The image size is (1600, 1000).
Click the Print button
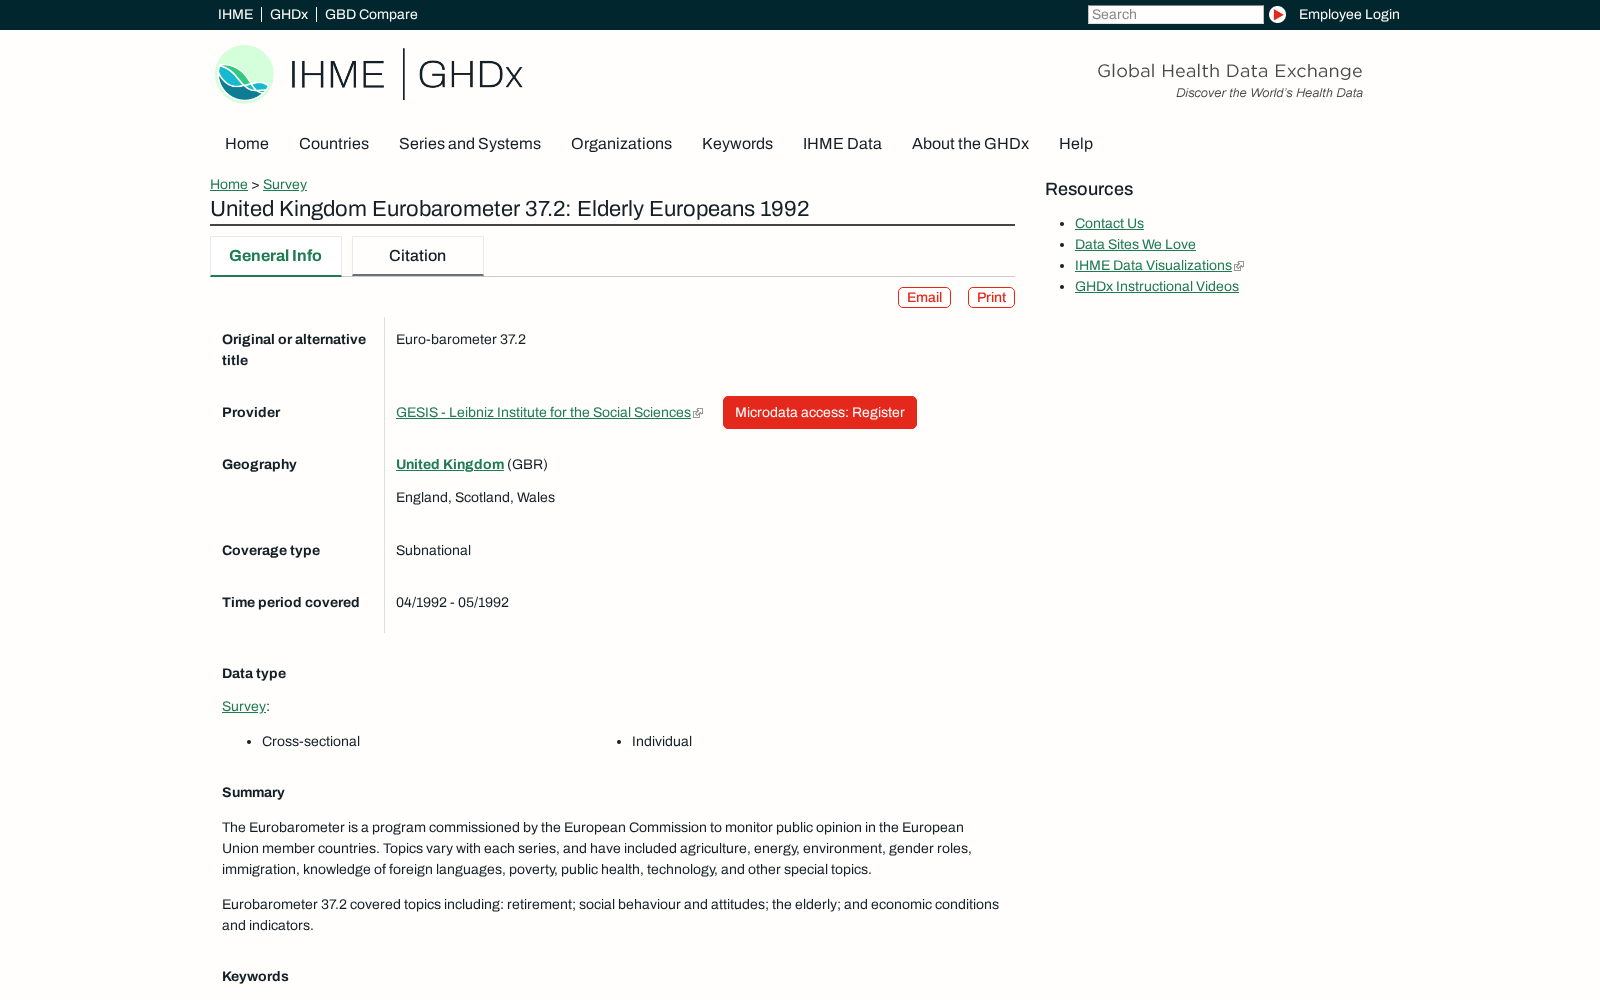[991, 297]
